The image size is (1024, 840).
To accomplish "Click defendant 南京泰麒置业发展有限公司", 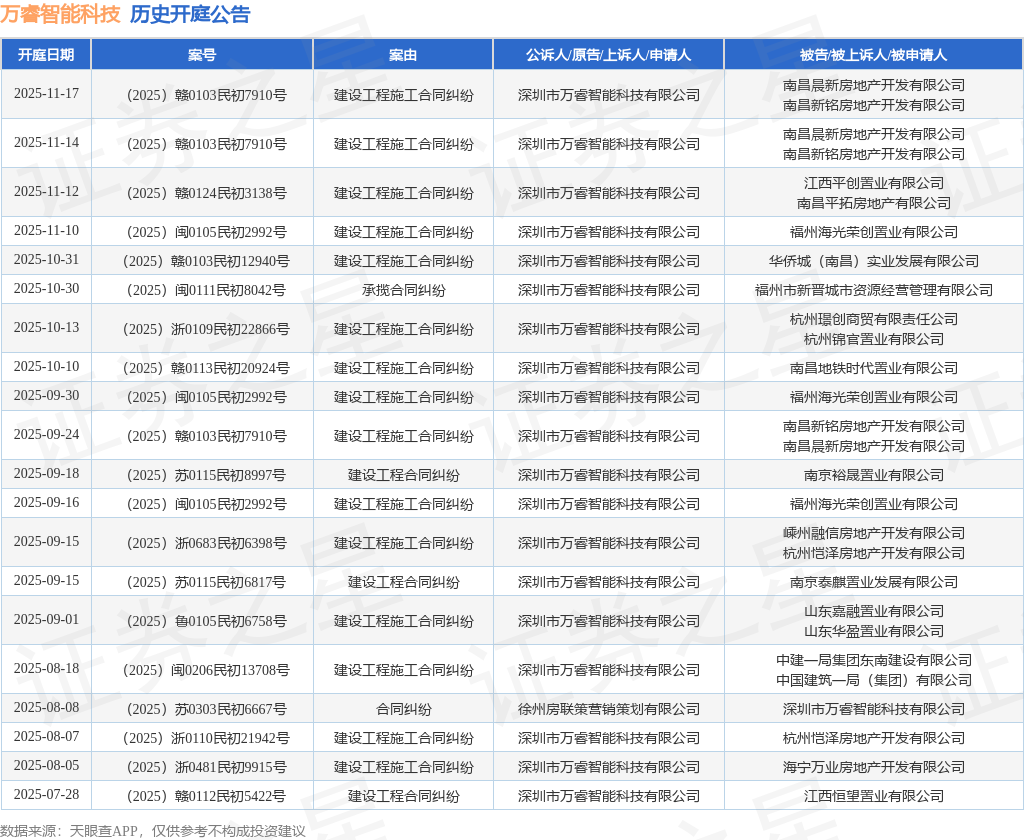I will [874, 583].
